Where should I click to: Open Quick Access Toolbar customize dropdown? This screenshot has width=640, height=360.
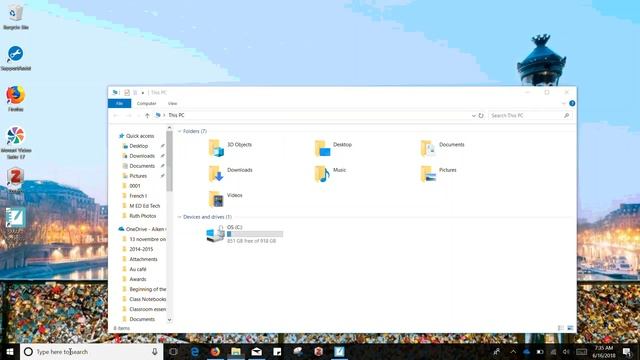pyautogui.click(x=143, y=93)
